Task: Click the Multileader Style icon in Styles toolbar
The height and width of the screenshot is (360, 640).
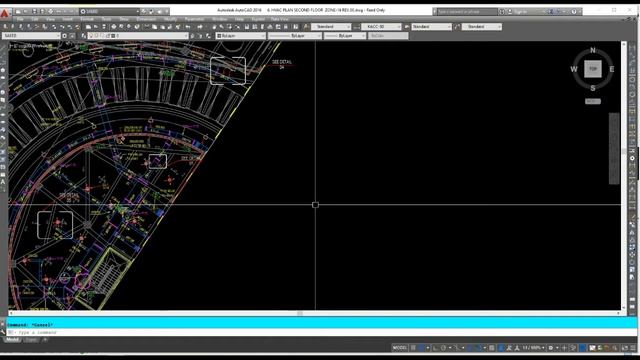Action: click(457, 27)
